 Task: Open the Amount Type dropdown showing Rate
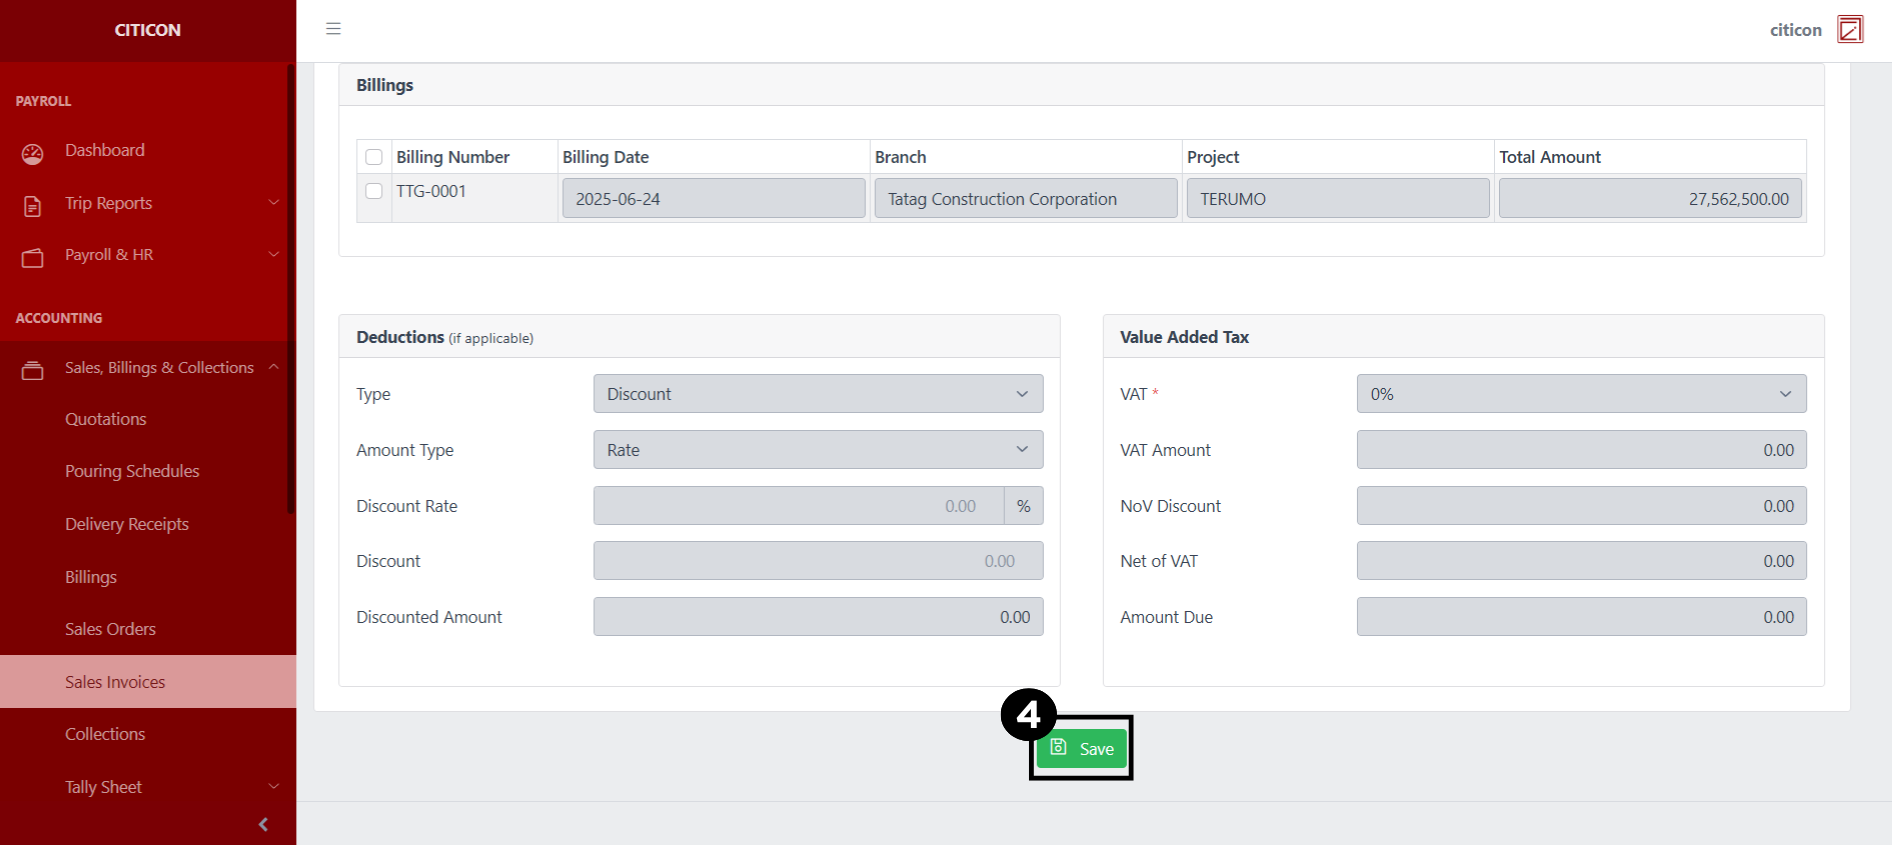(818, 450)
